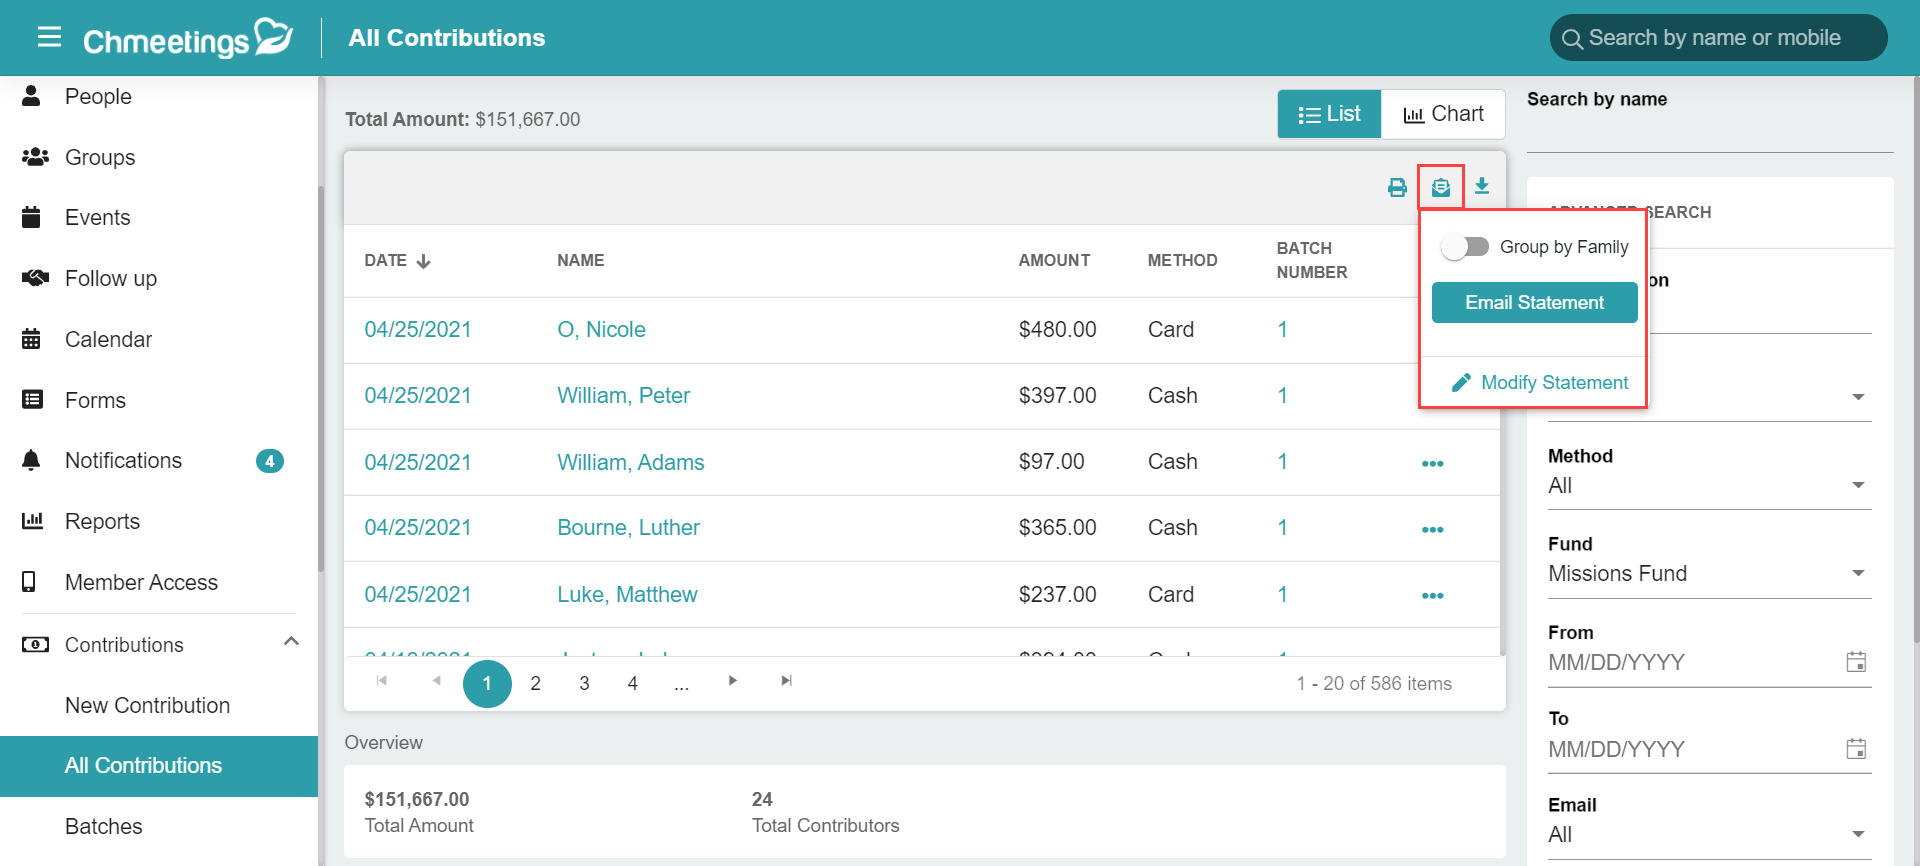
Task: Open contributor Luke, Matthew
Action: pyautogui.click(x=627, y=594)
